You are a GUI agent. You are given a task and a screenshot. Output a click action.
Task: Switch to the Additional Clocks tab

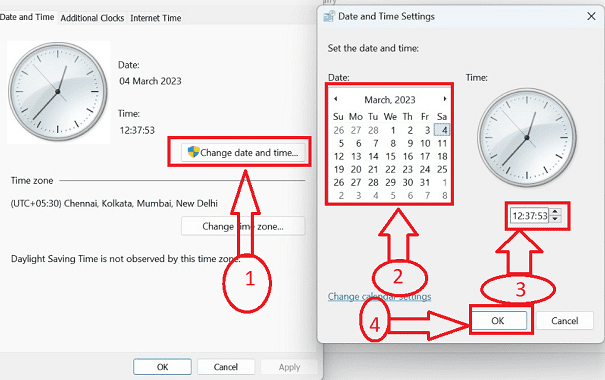click(92, 18)
